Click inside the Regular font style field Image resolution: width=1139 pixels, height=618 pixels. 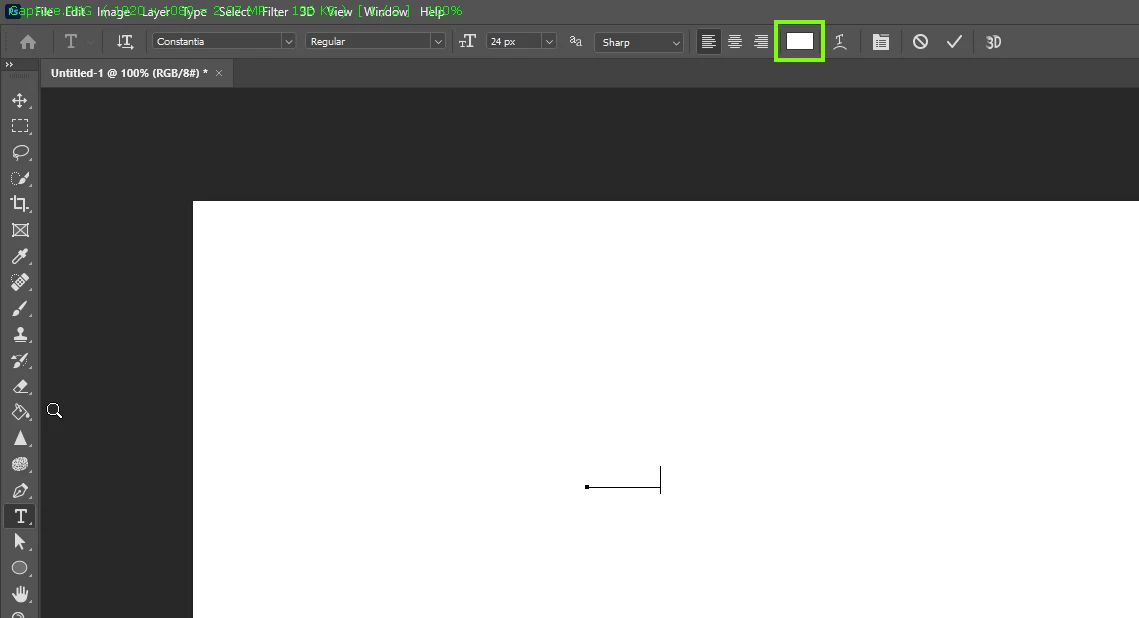point(368,42)
